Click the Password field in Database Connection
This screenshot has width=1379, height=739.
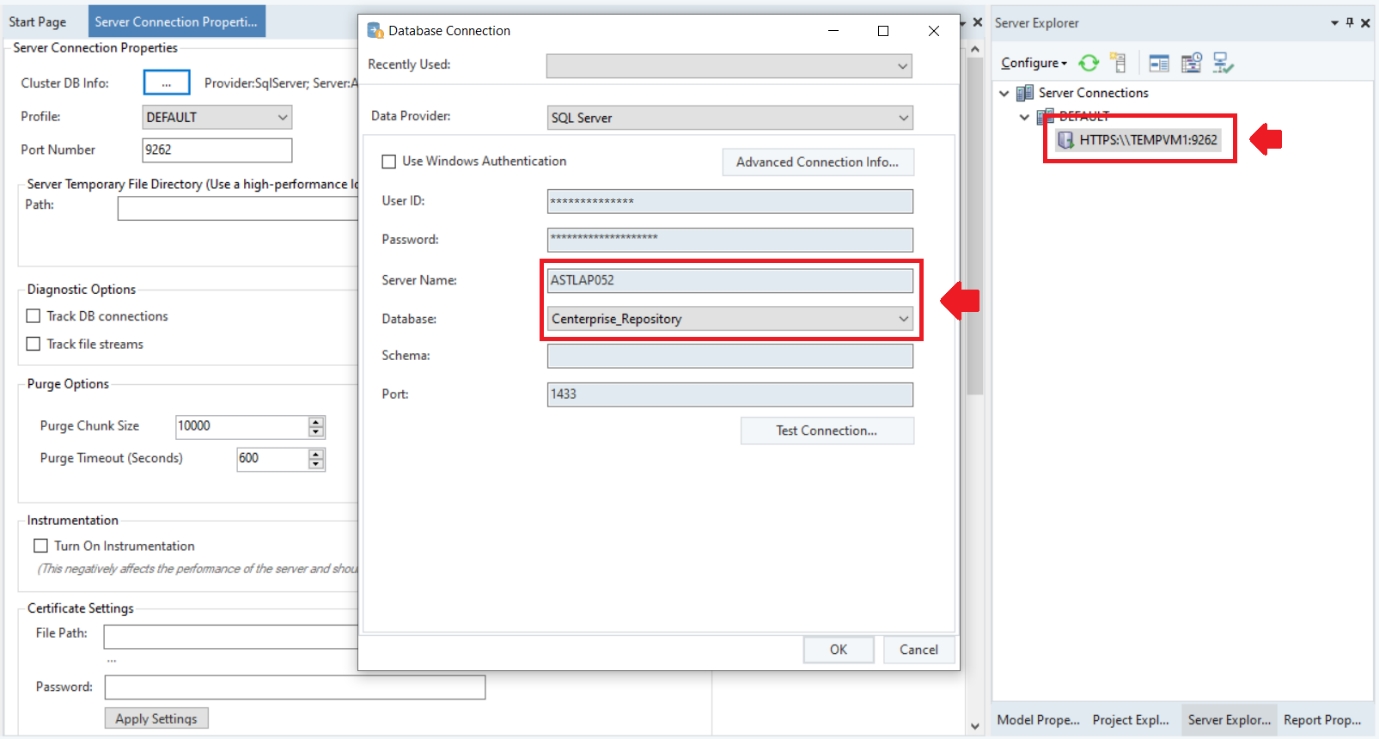click(730, 240)
